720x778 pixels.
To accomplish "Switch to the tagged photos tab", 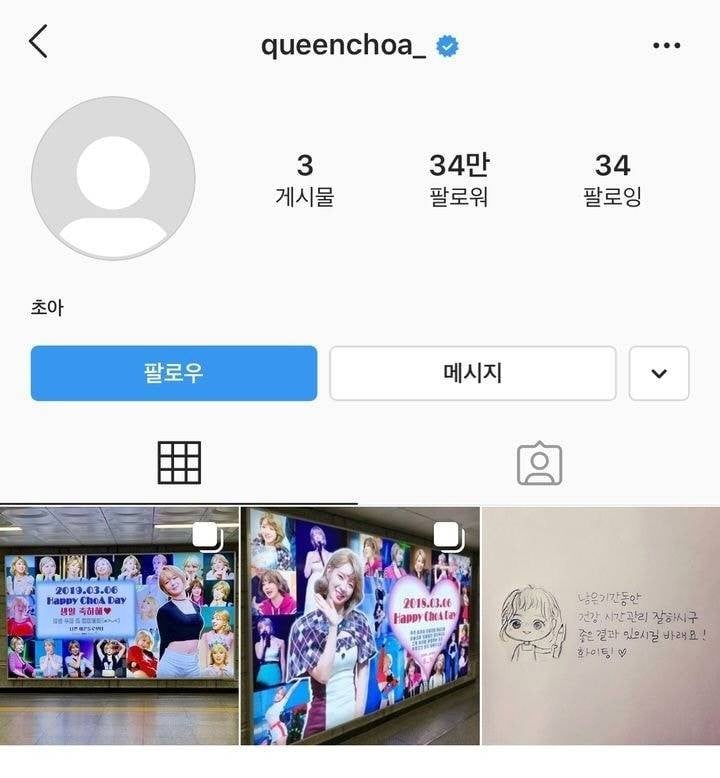I will pyautogui.click(x=539, y=463).
